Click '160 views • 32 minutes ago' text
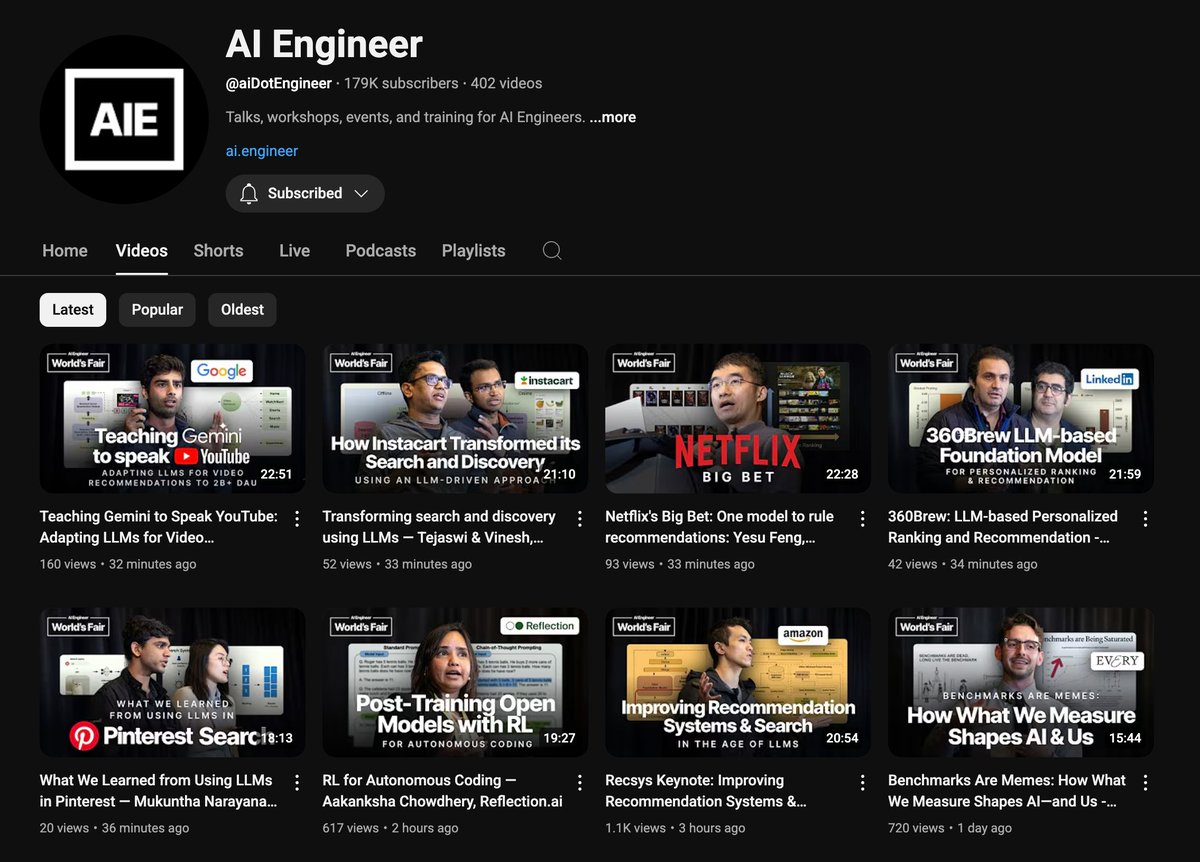Image resolution: width=1200 pixels, height=862 pixels. [118, 564]
